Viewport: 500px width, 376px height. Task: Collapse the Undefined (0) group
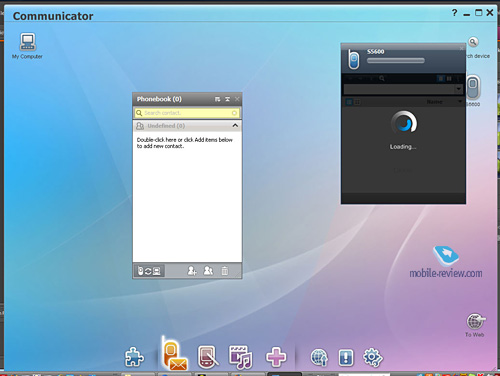click(235, 126)
